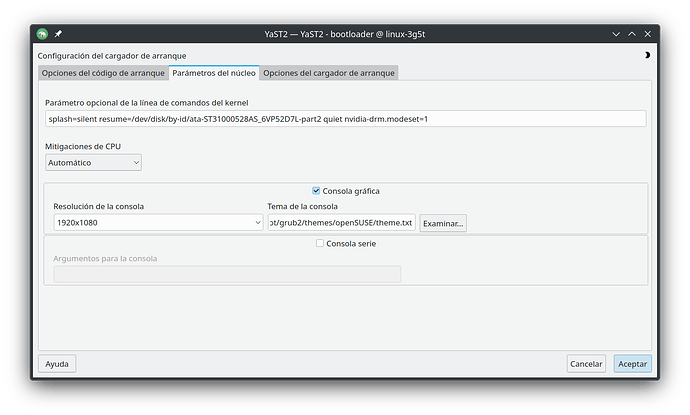Click the Aceptar button
Viewport: 690px width, 415px height.
(632, 364)
